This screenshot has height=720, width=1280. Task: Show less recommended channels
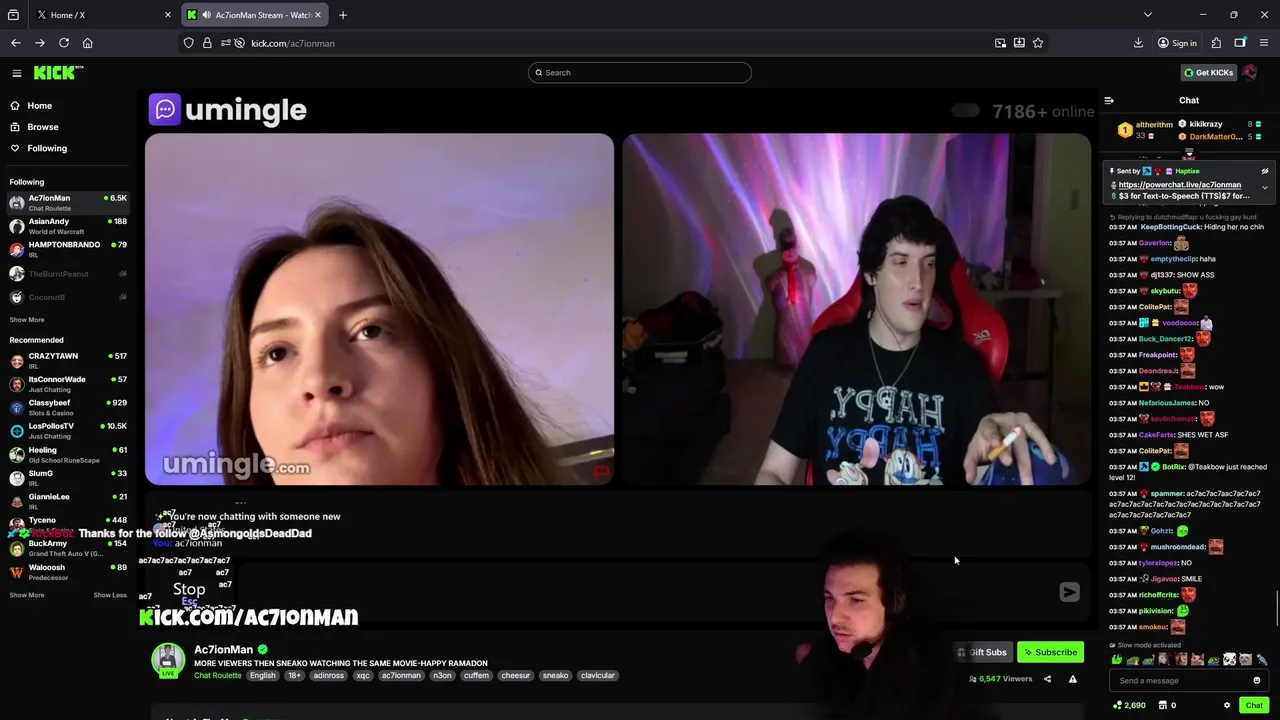(110, 595)
